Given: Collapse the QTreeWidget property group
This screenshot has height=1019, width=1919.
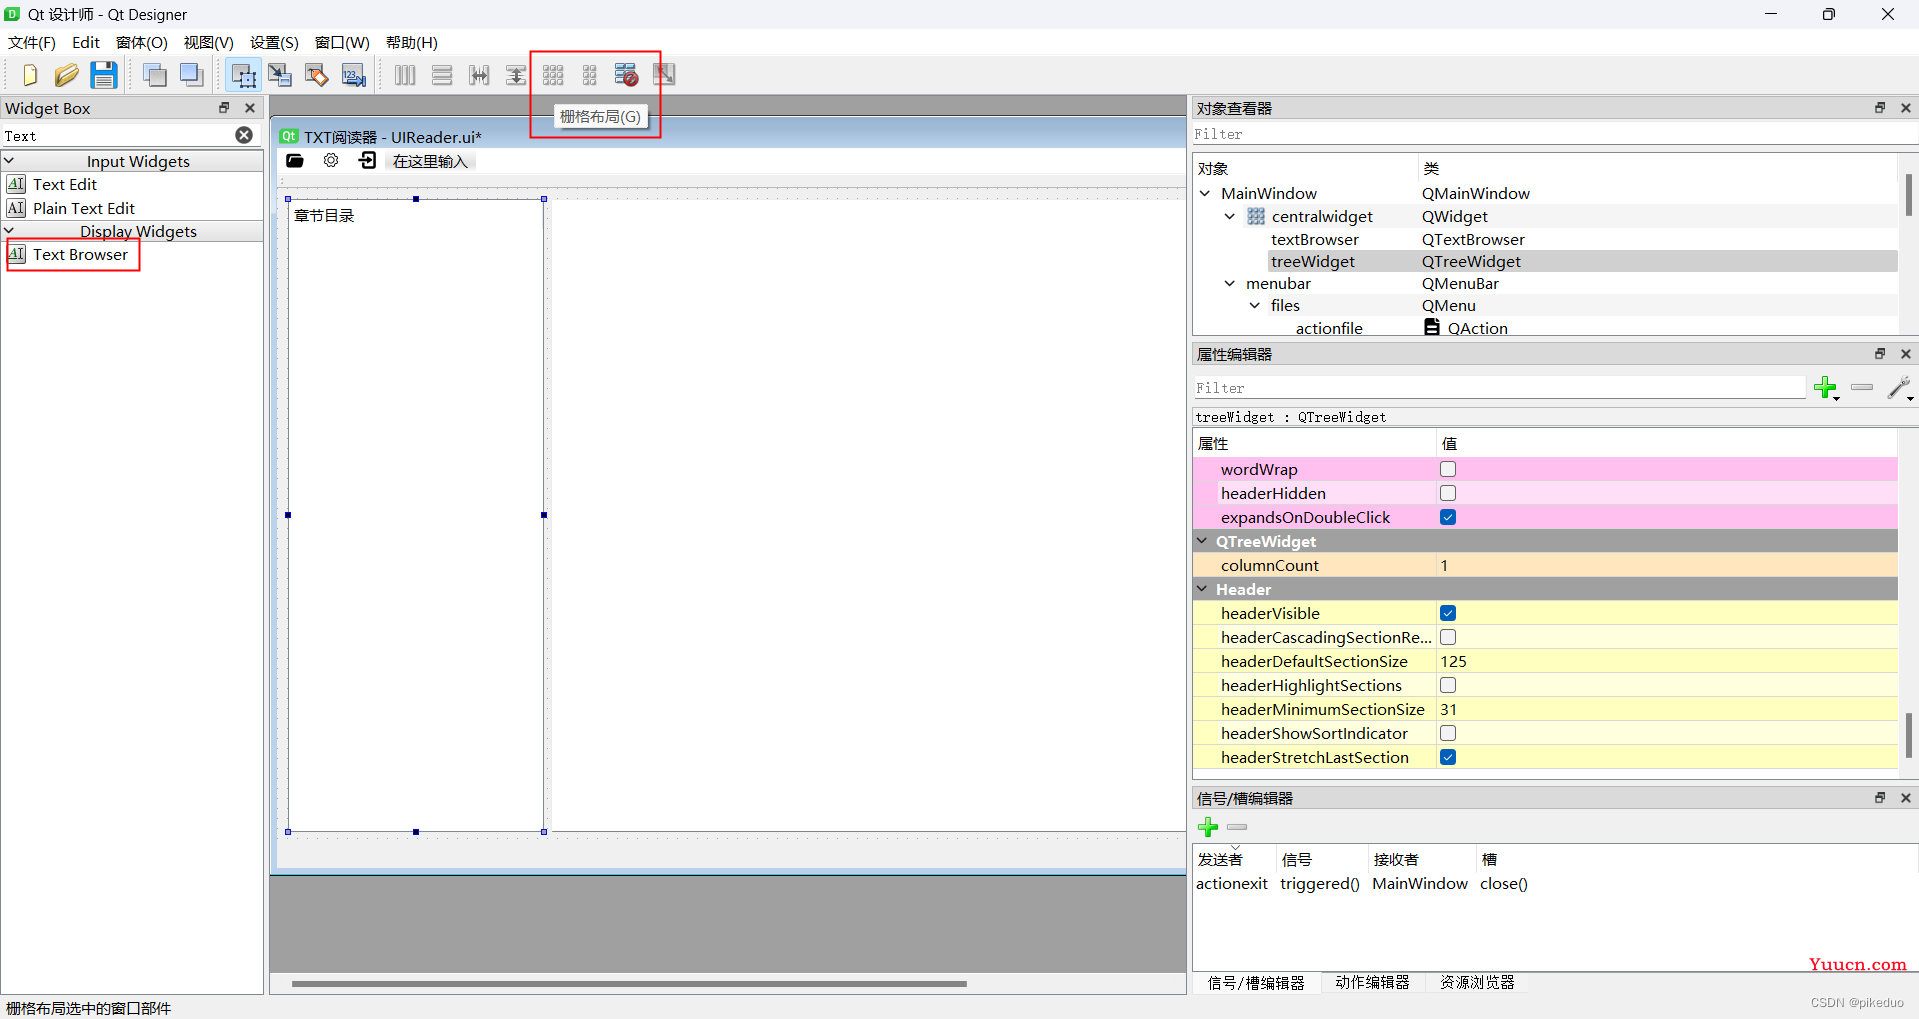Looking at the screenshot, I should point(1203,541).
